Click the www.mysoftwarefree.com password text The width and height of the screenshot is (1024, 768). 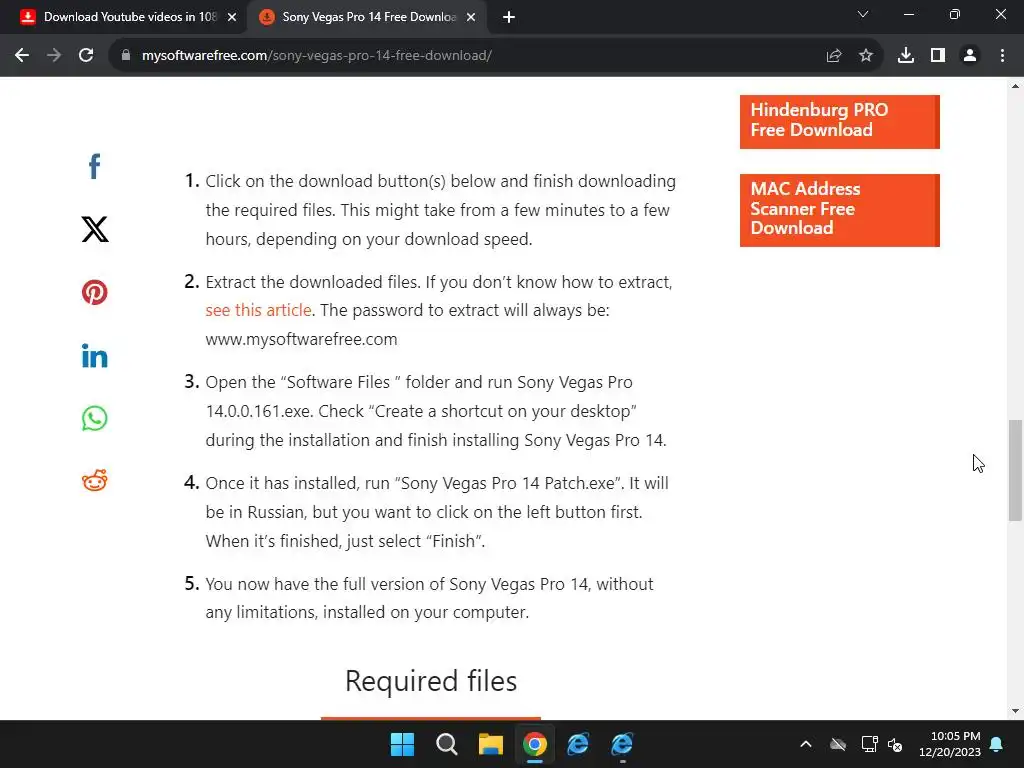(x=301, y=340)
